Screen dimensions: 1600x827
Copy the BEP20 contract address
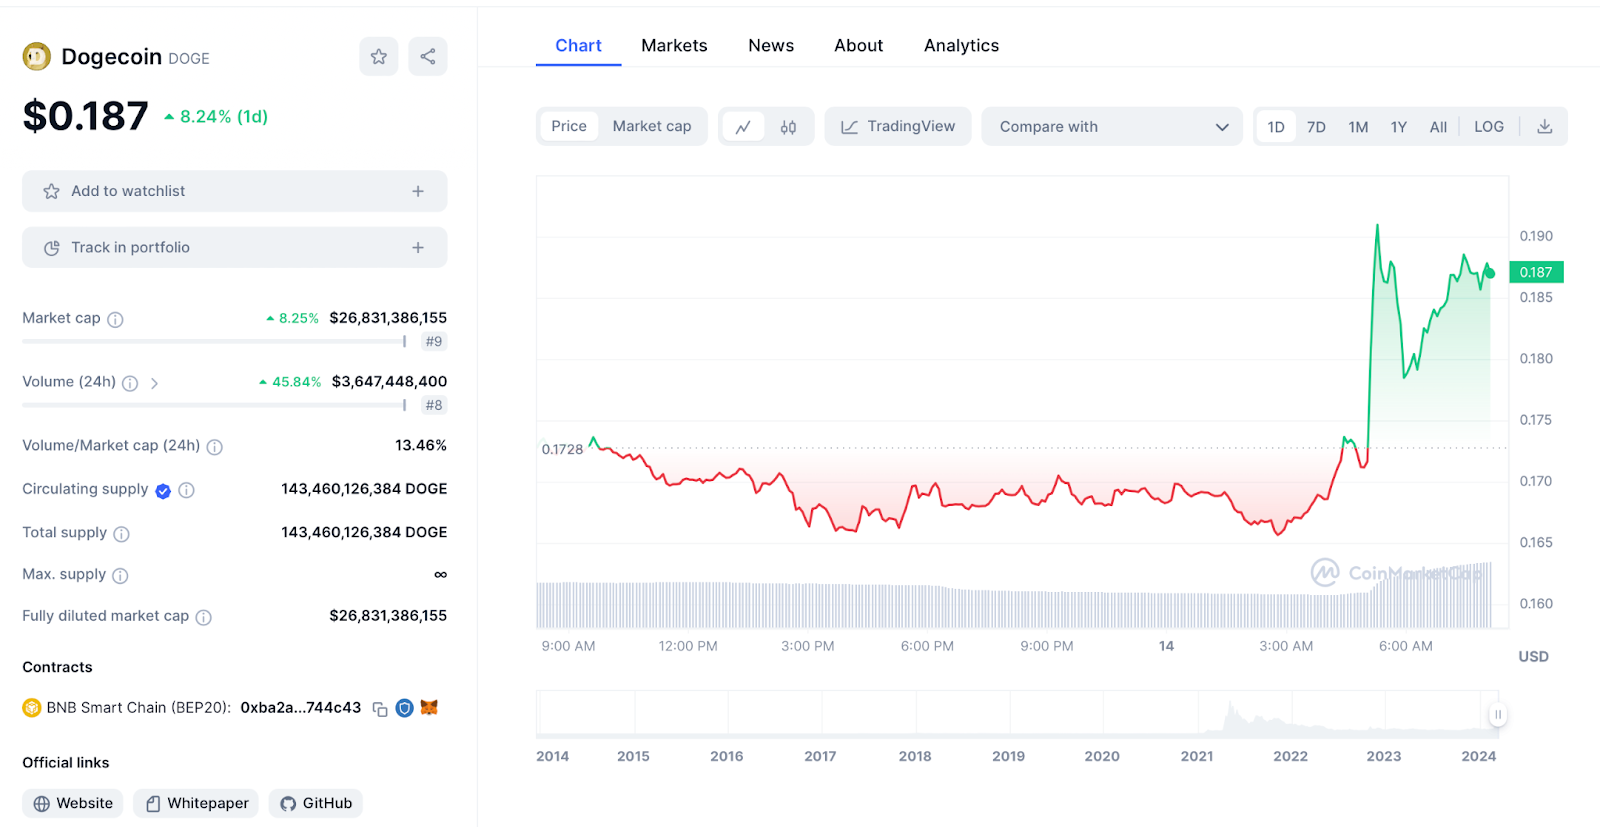(x=380, y=709)
